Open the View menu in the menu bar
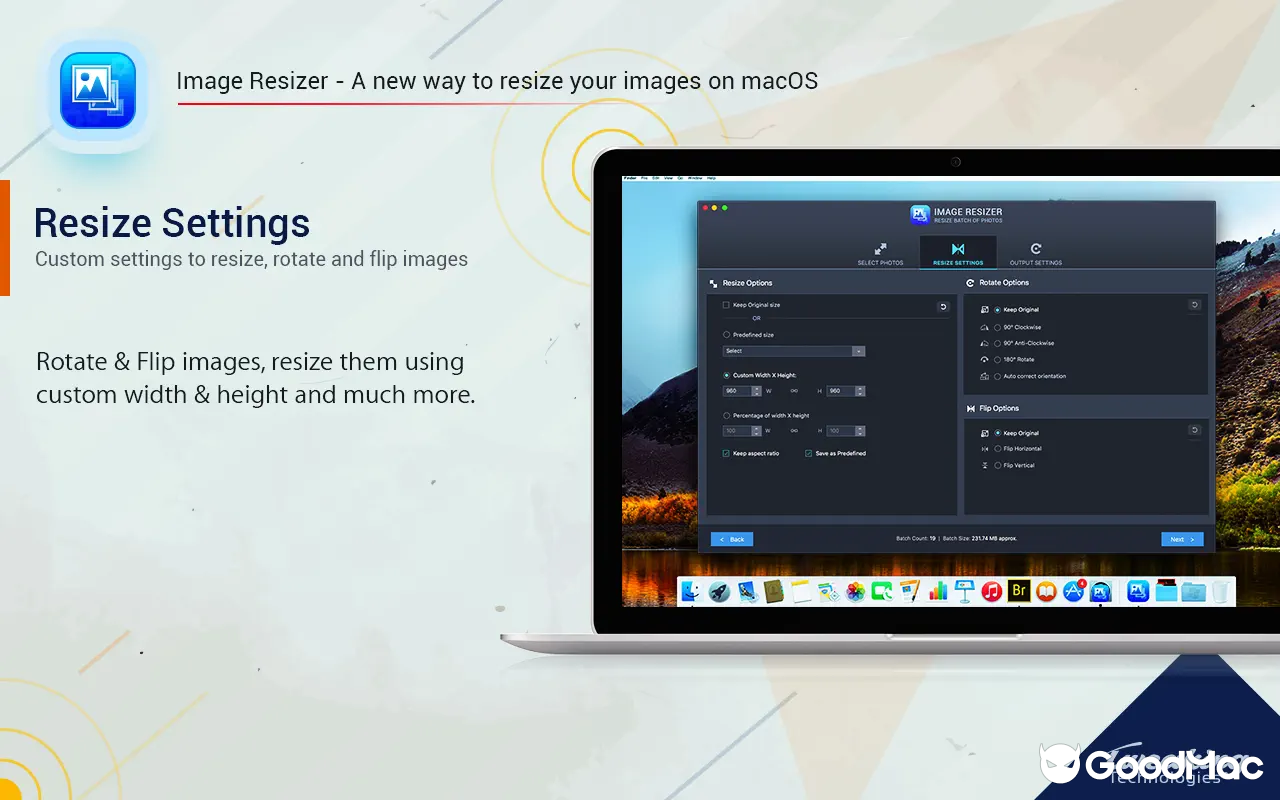The height and width of the screenshot is (800, 1280). pyautogui.click(x=668, y=178)
